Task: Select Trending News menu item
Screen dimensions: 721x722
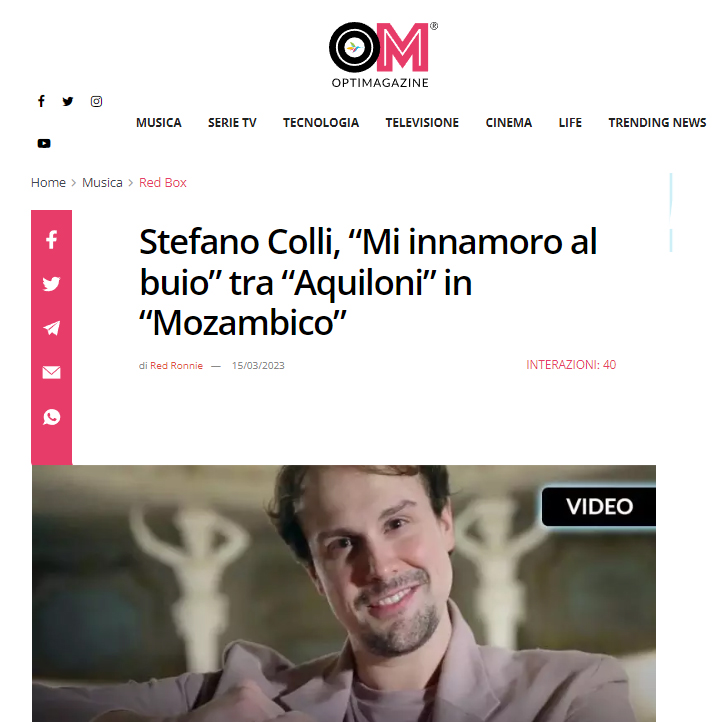Action: coord(657,123)
